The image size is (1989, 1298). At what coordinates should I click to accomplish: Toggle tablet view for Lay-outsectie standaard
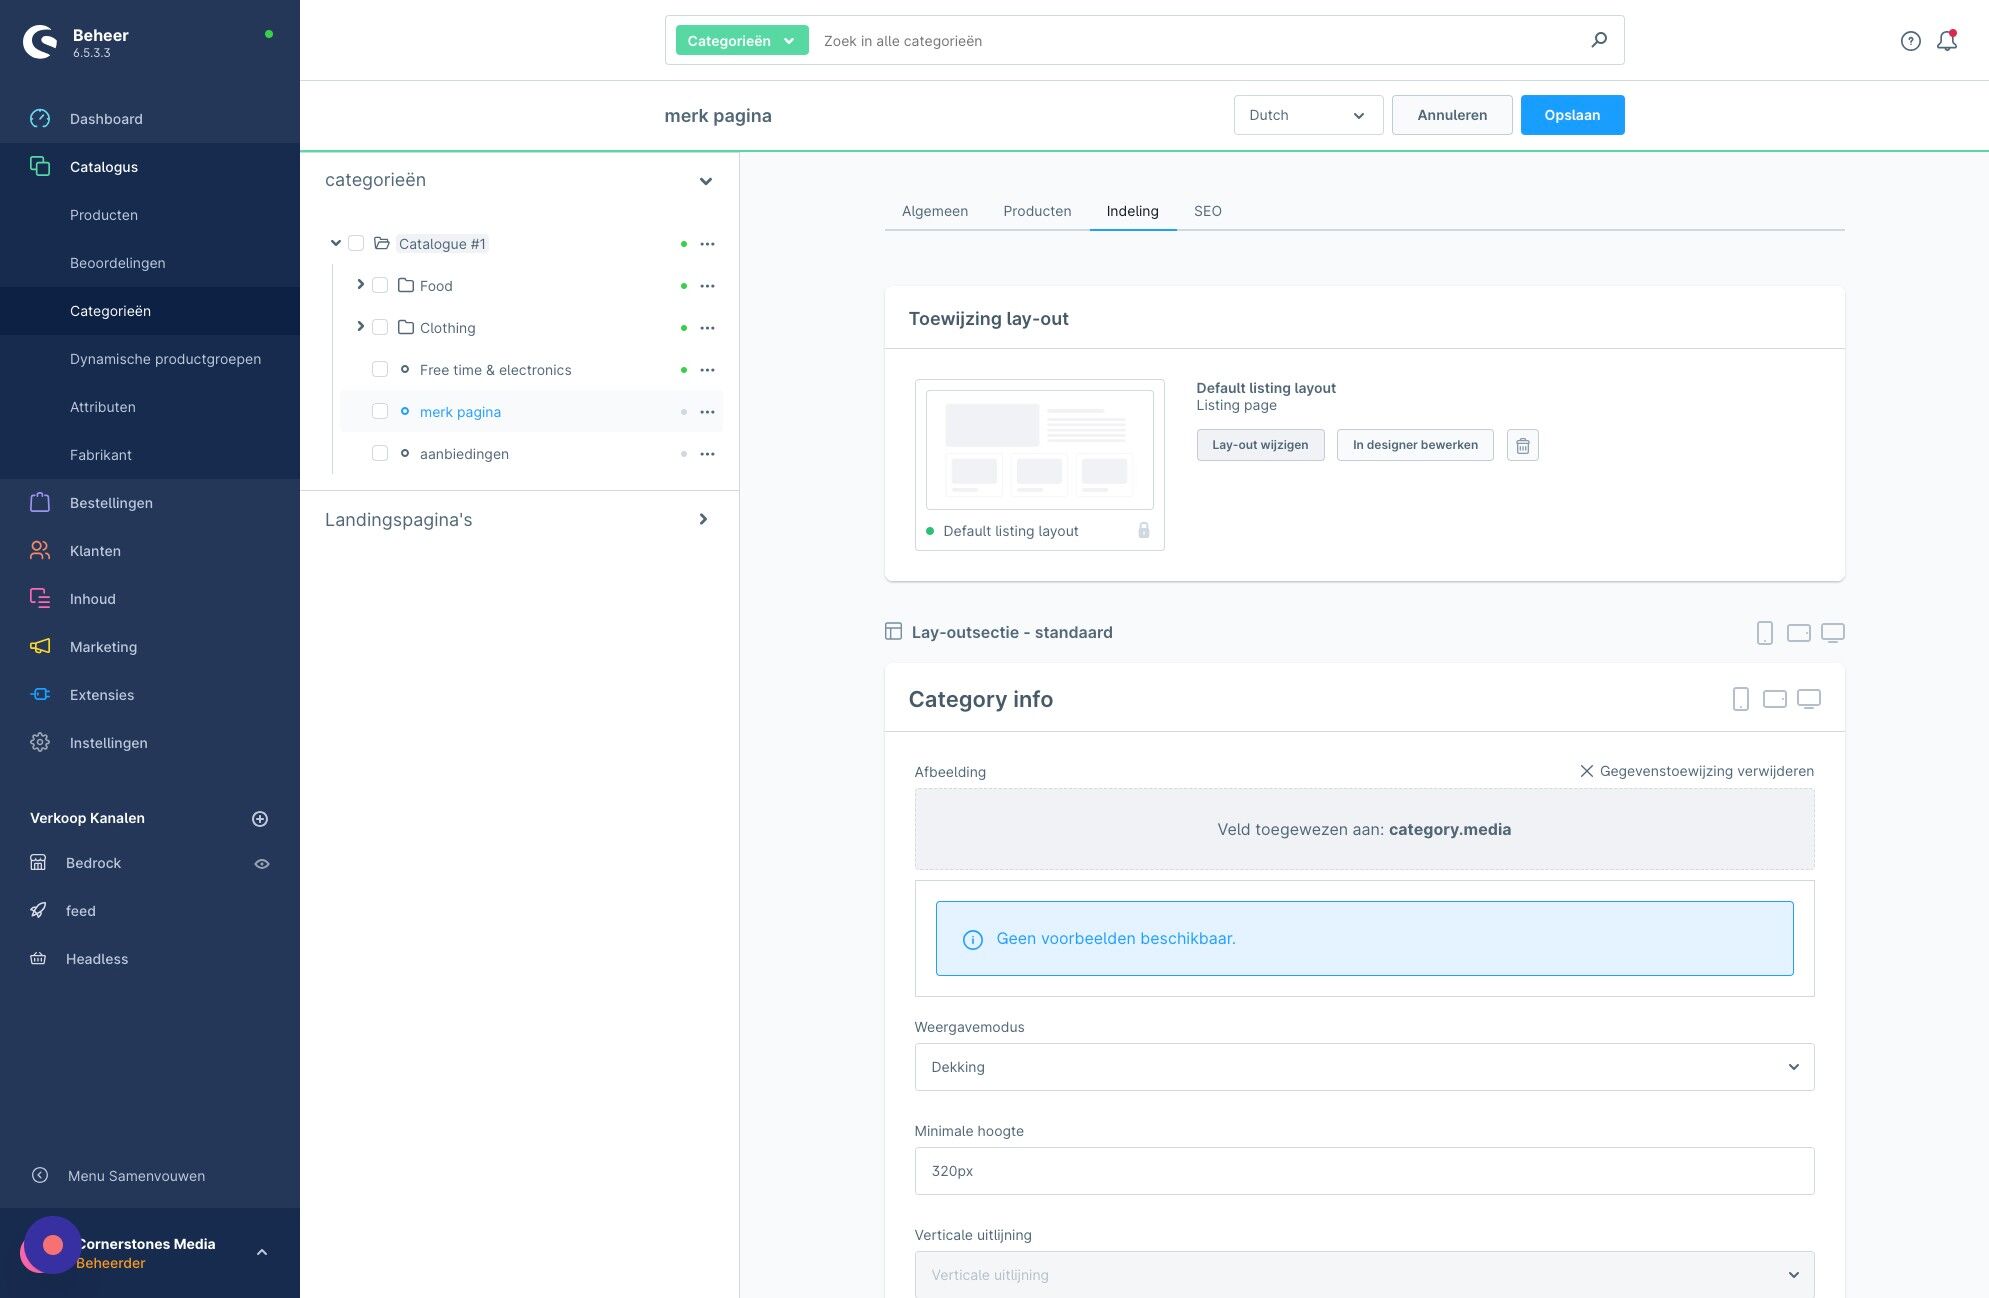tap(1798, 633)
